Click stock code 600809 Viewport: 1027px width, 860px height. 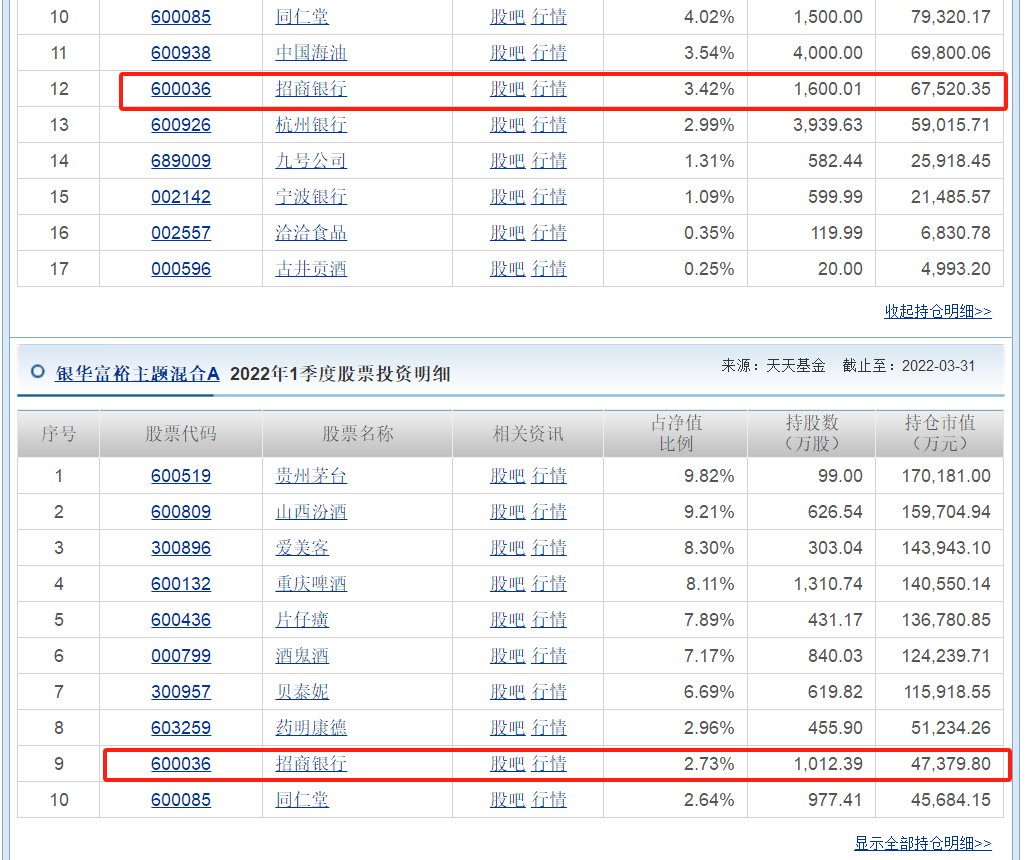coord(181,512)
